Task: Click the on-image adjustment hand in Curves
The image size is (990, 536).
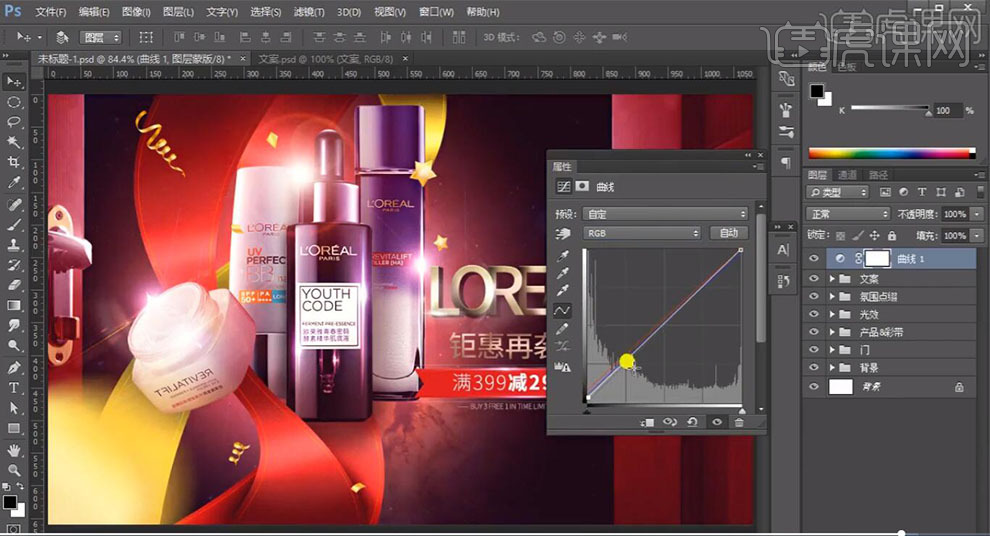Action: 562,234
